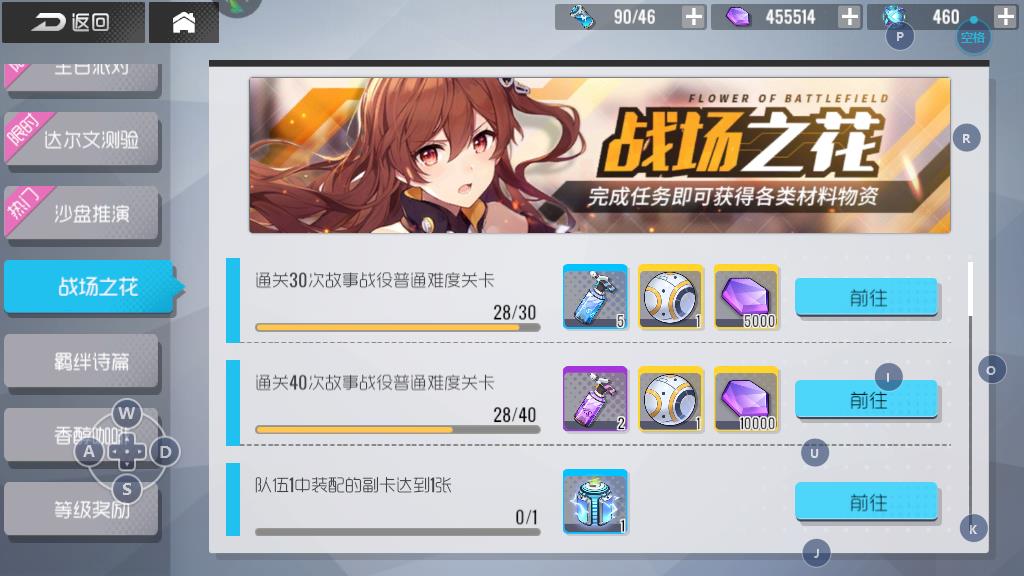Add crystals with plus beside 455514
This screenshot has width=1024, height=576.
tap(849, 17)
